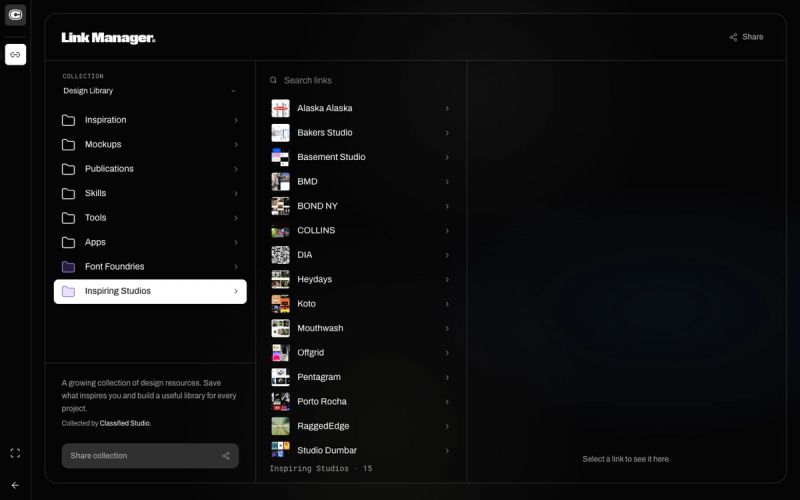Open RaggedEdge green thumbnail
The width and height of the screenshot is (800, 500).
tap(280, 427)
